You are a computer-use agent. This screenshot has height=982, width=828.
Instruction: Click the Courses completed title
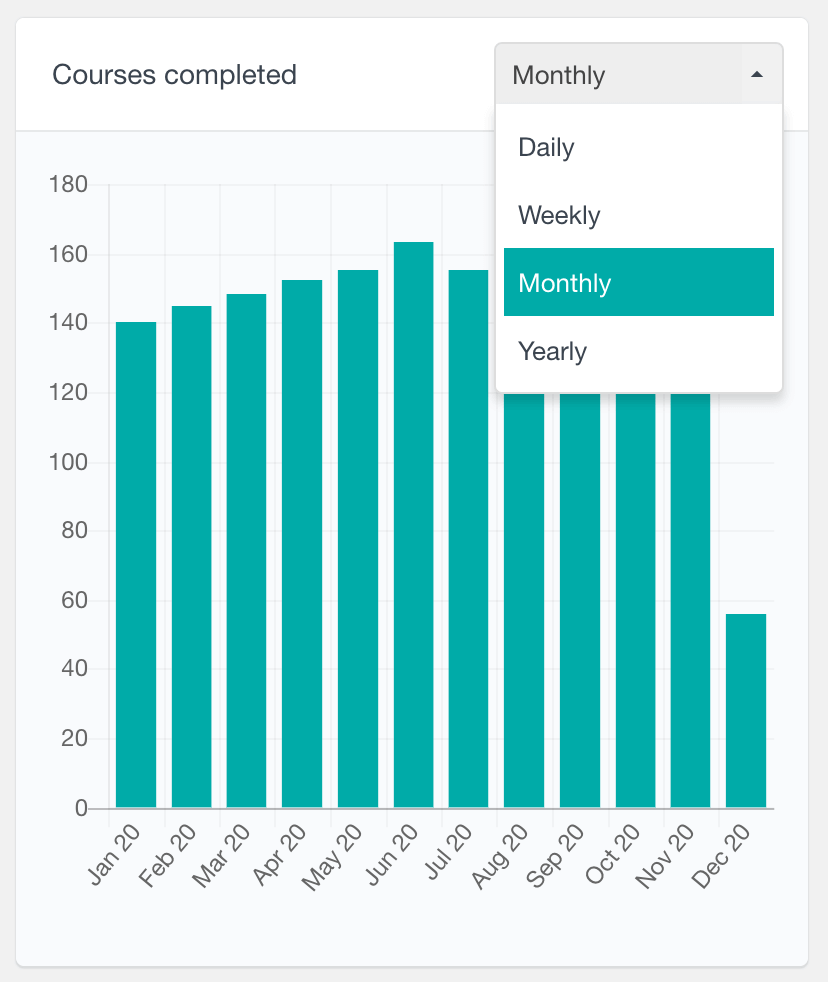(174, 75)
